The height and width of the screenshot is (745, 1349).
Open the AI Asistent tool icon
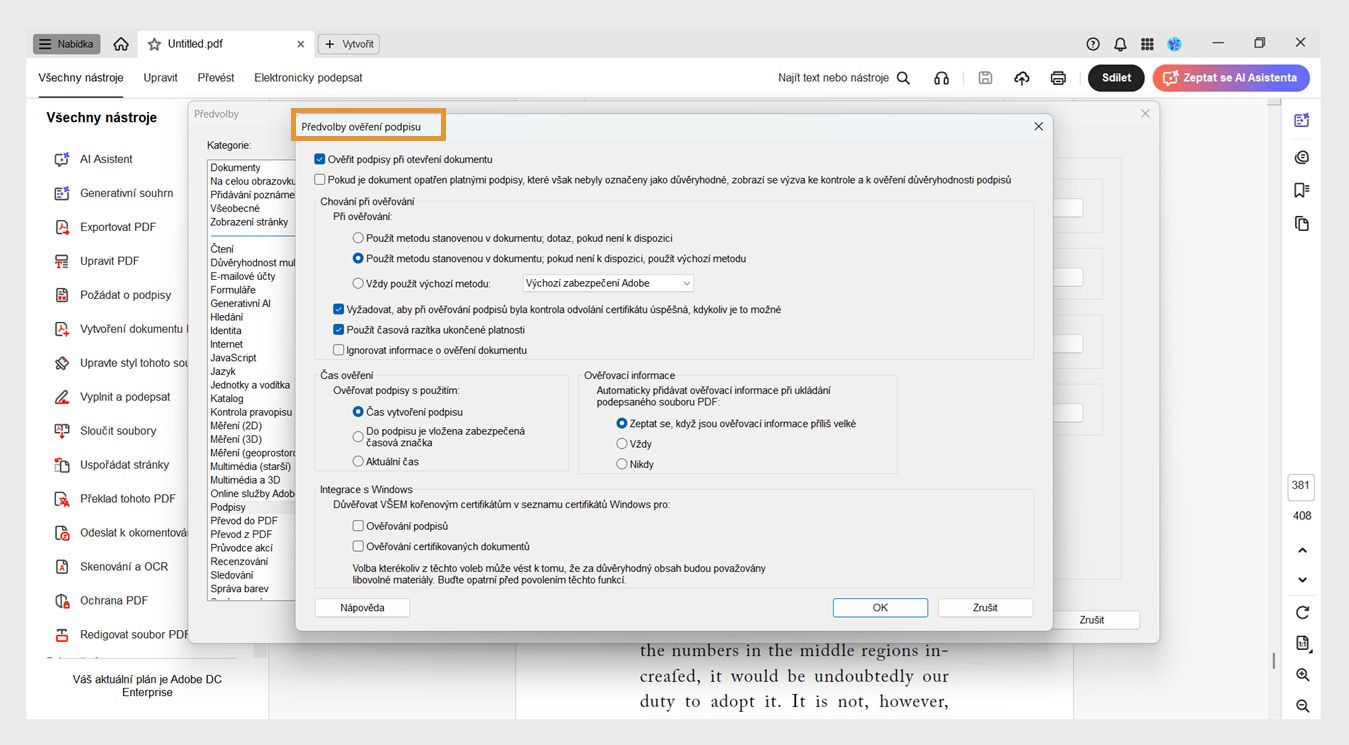tap(62, 159)
